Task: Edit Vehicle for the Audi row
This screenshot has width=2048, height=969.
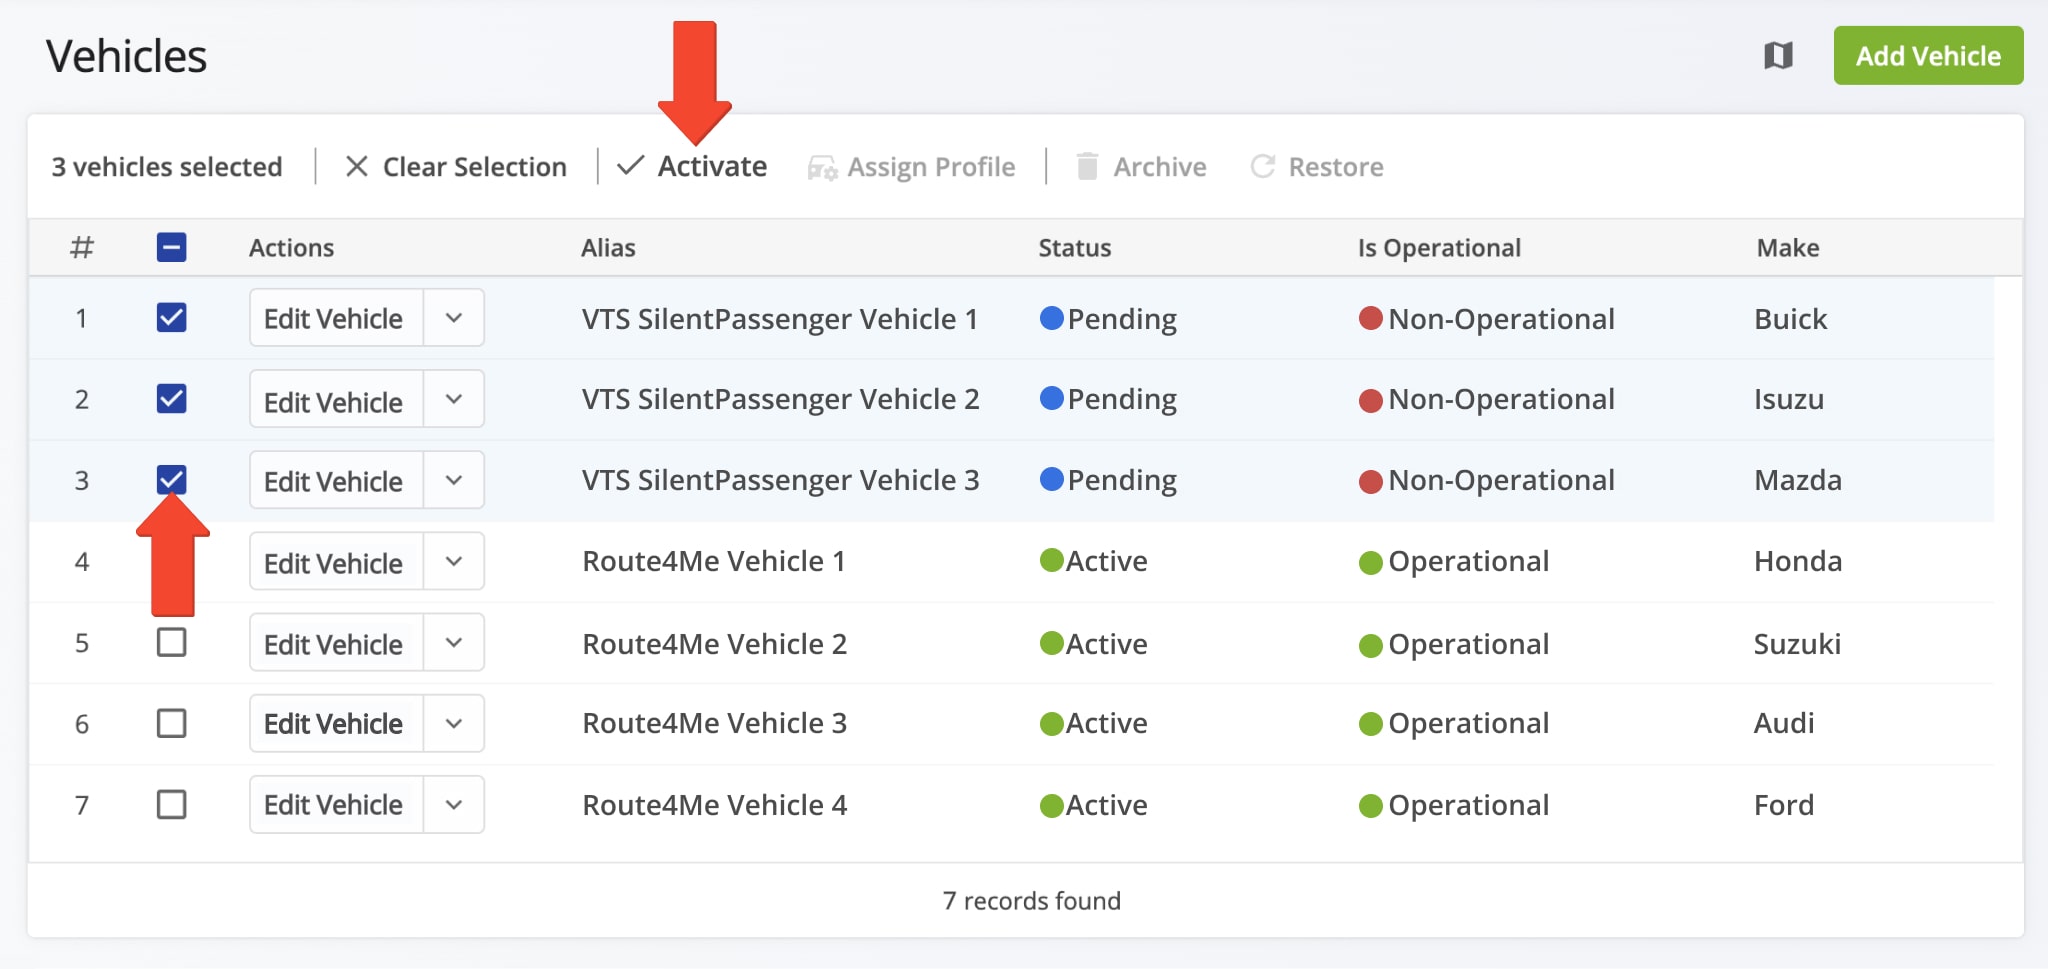Action: (336, 723)
